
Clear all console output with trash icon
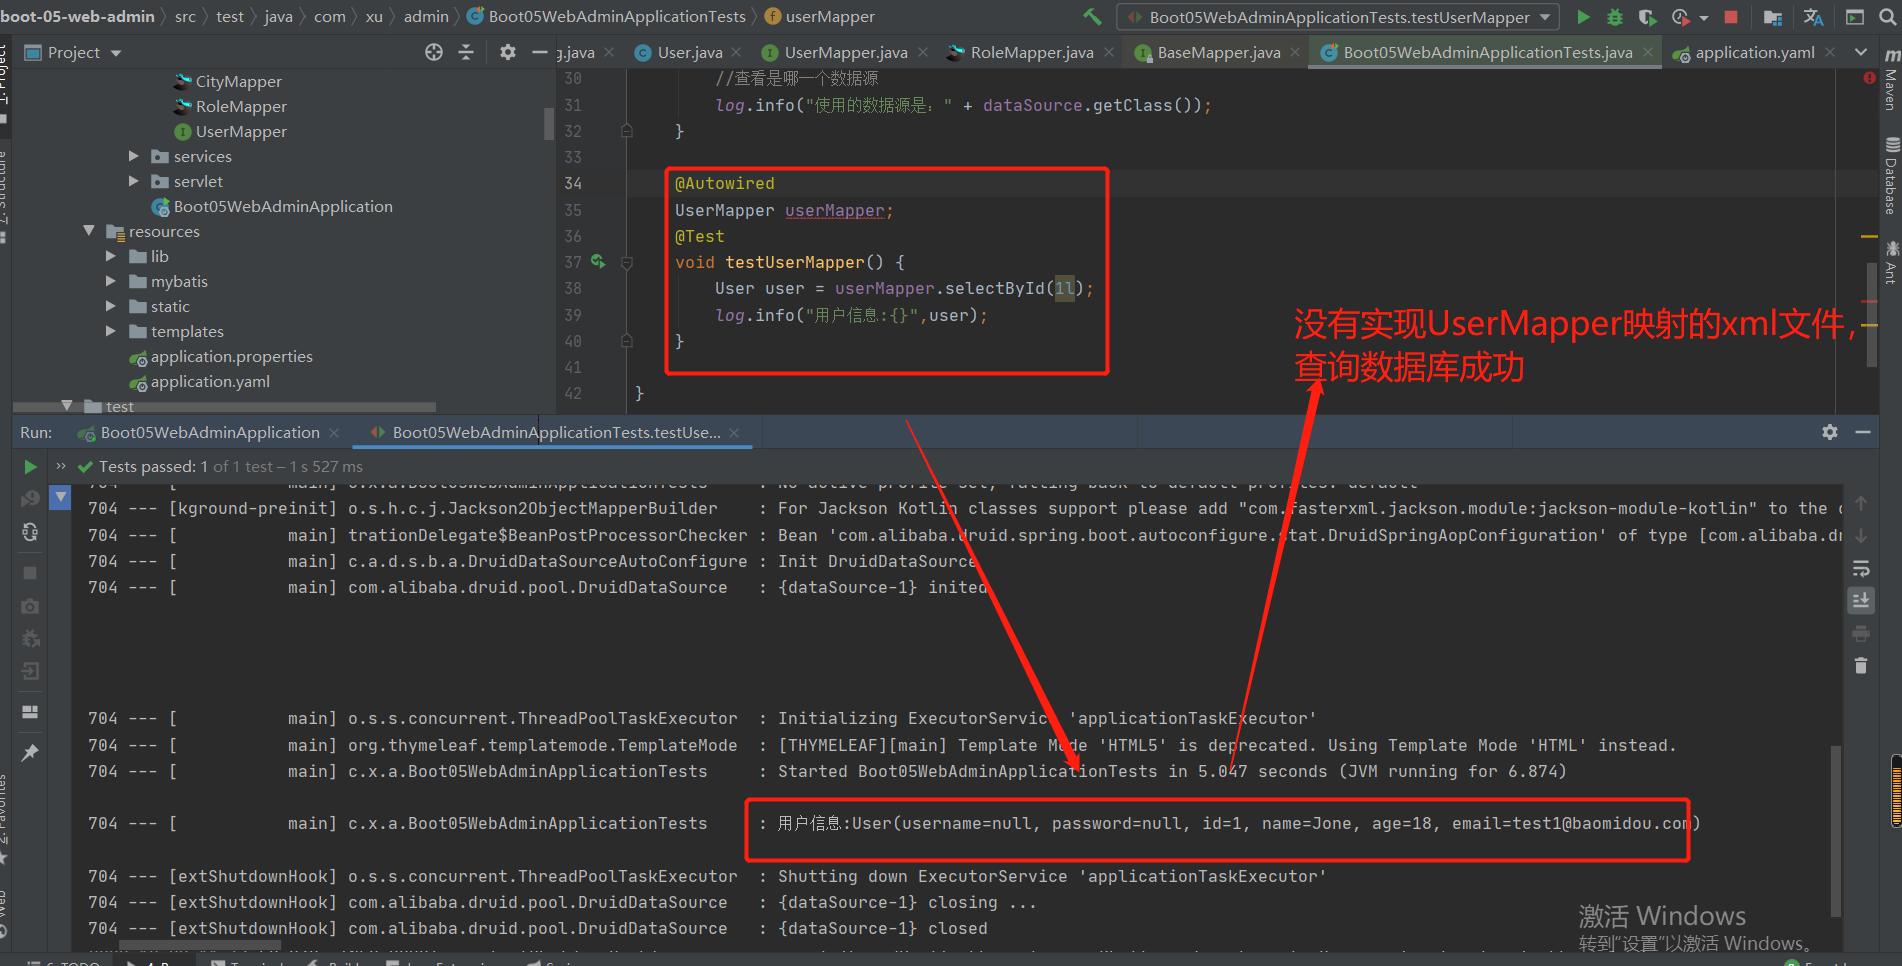(x=1861, y=665)
